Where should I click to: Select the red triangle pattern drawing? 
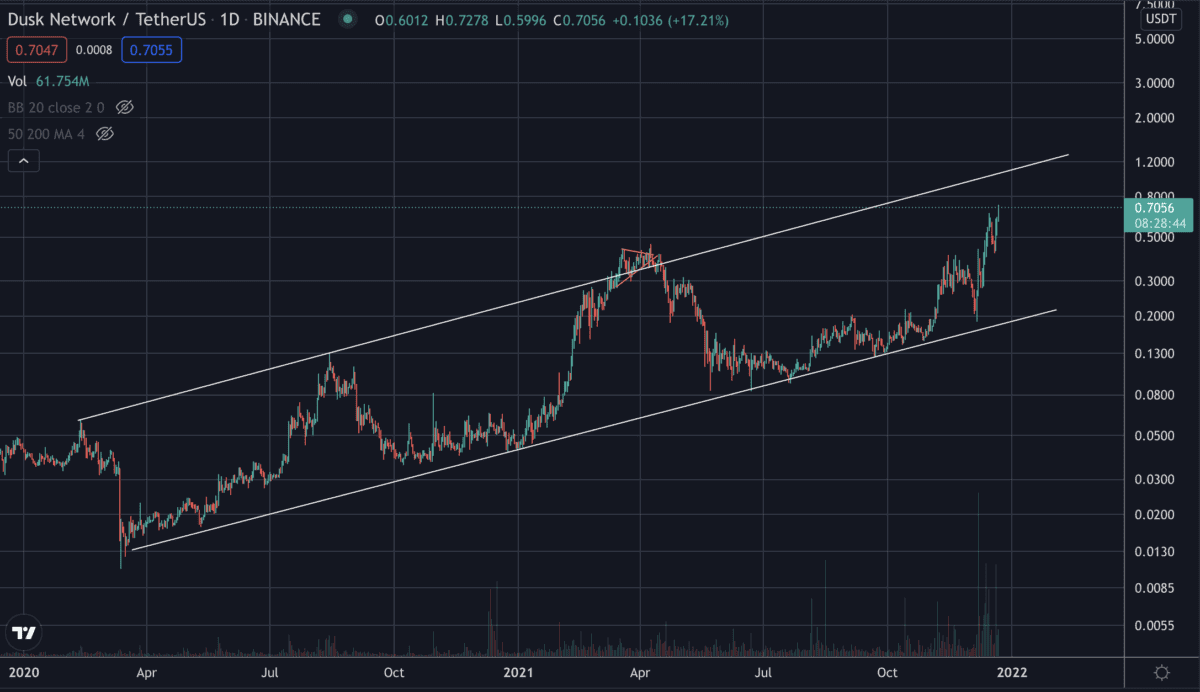(636, 267)
